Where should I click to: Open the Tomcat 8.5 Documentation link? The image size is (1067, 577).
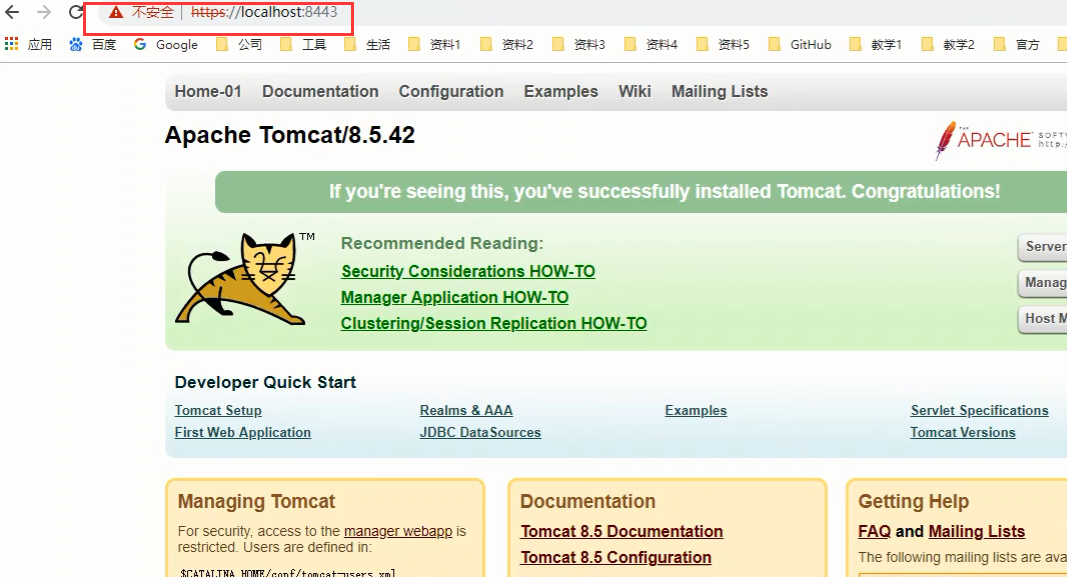tap(622, 531)
